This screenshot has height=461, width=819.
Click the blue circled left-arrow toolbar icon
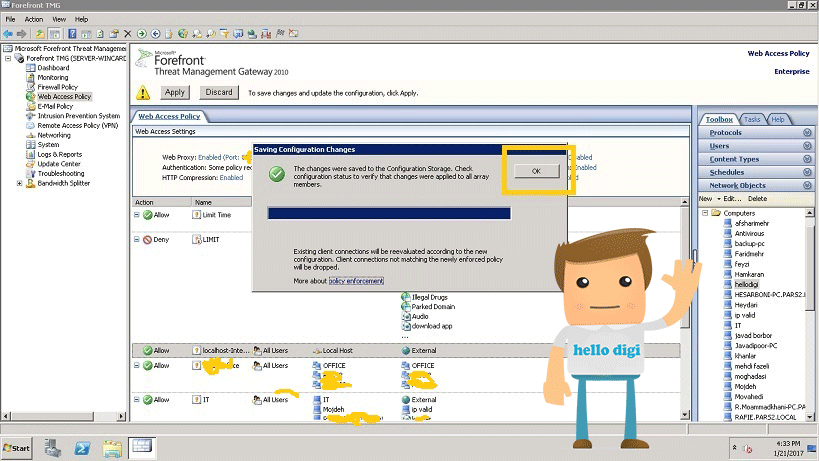pyautogui.click(x=156, y=34)
